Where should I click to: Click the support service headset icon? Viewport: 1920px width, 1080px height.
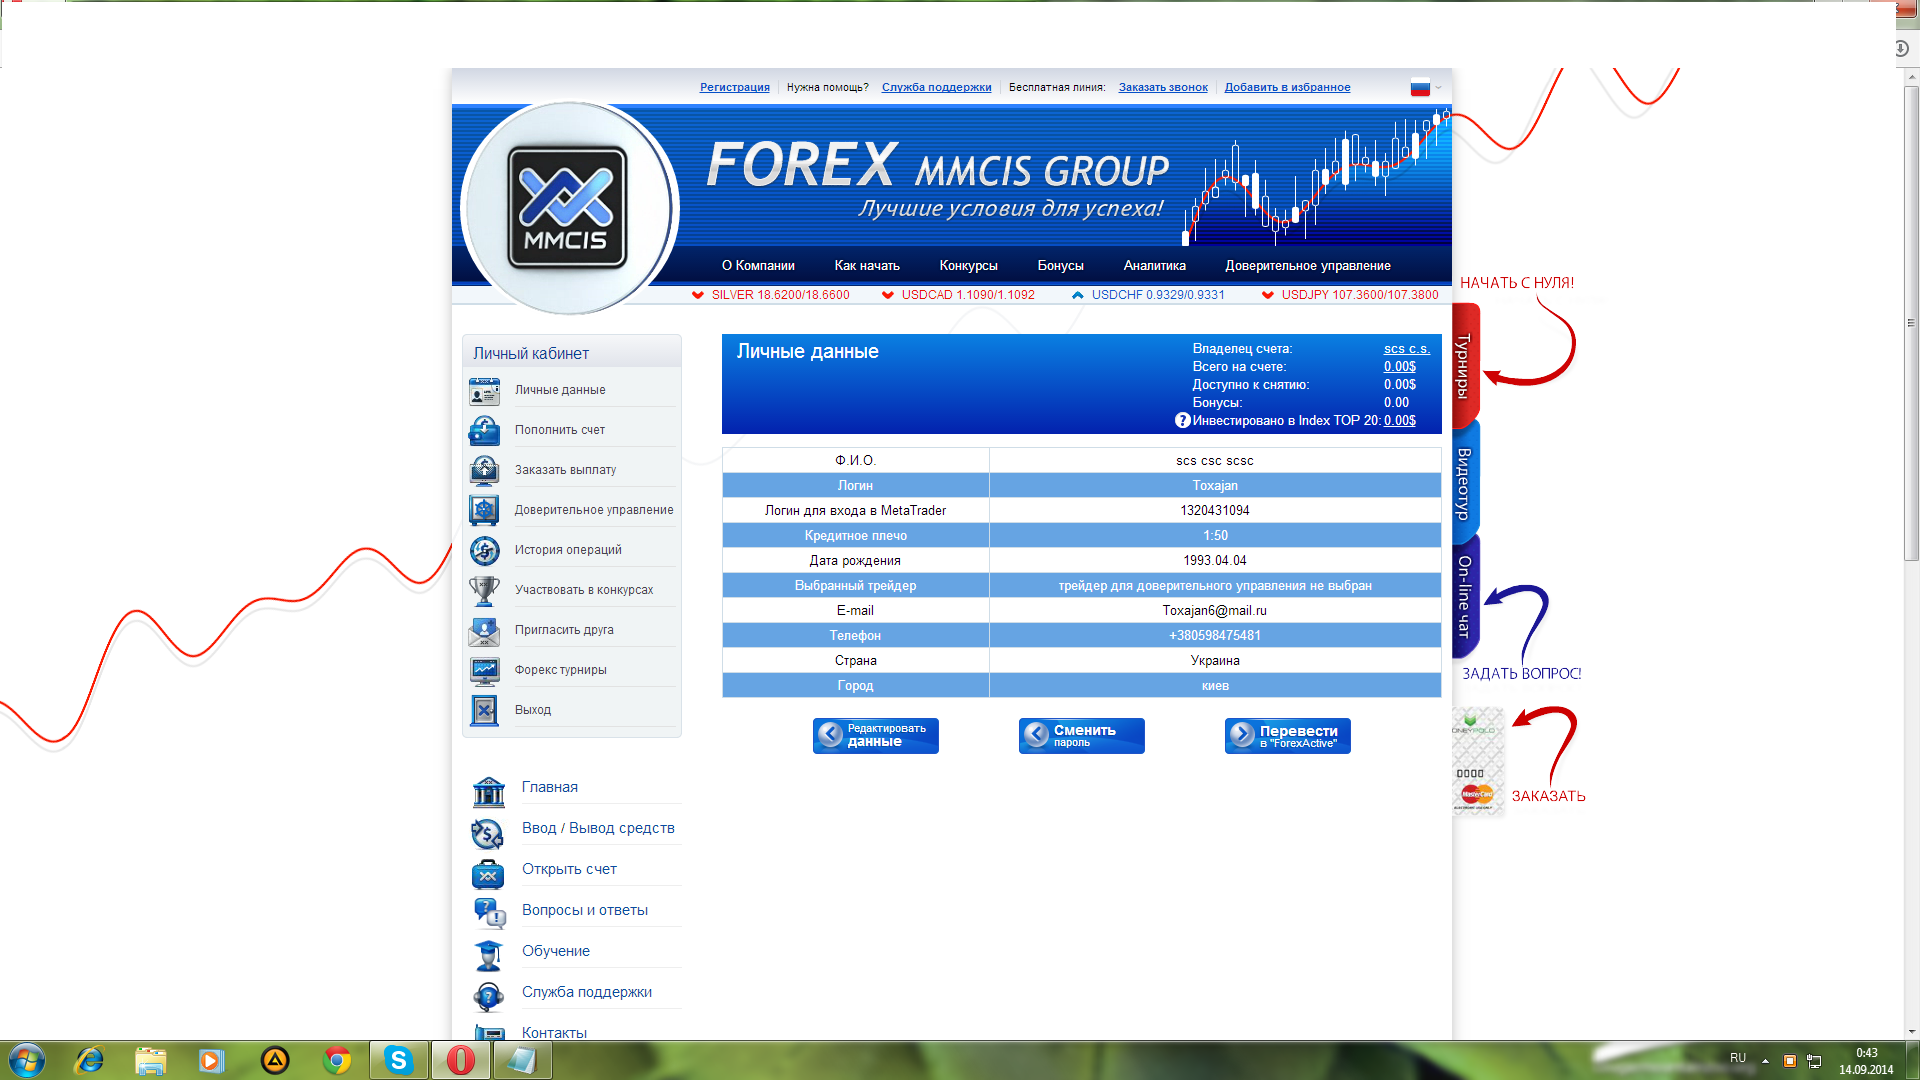488,995
